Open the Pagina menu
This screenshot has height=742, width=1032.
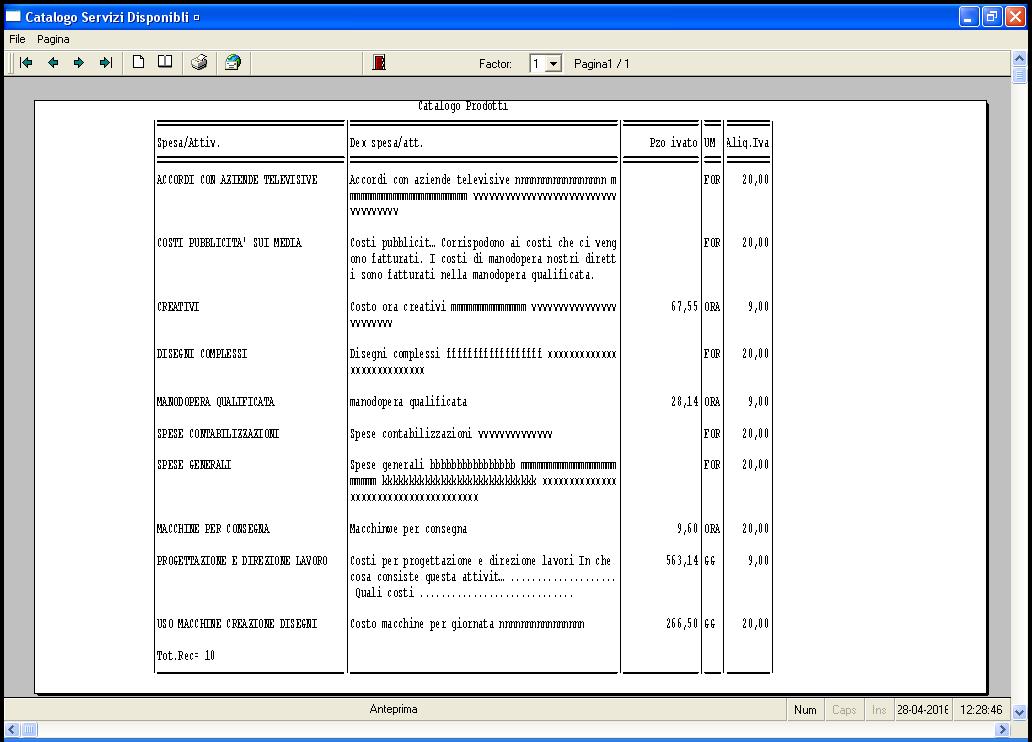pos(53,39)
